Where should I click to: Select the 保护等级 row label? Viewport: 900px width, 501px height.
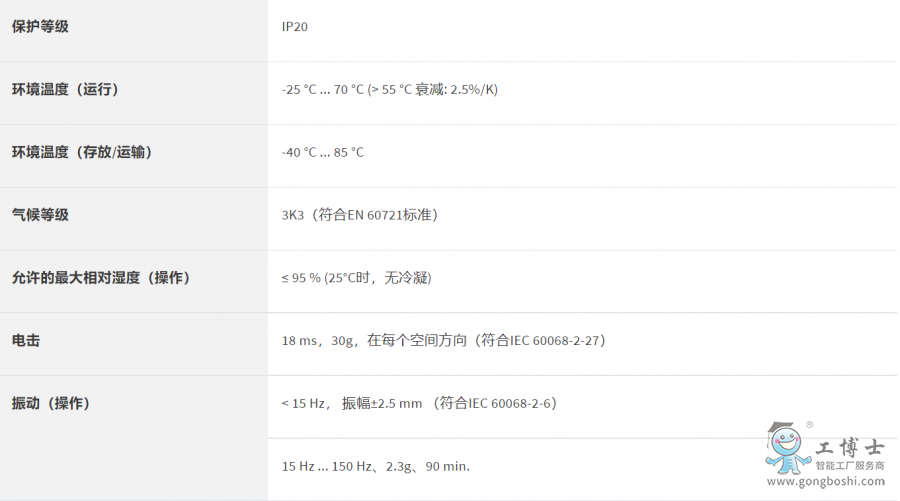coord(40,27)
